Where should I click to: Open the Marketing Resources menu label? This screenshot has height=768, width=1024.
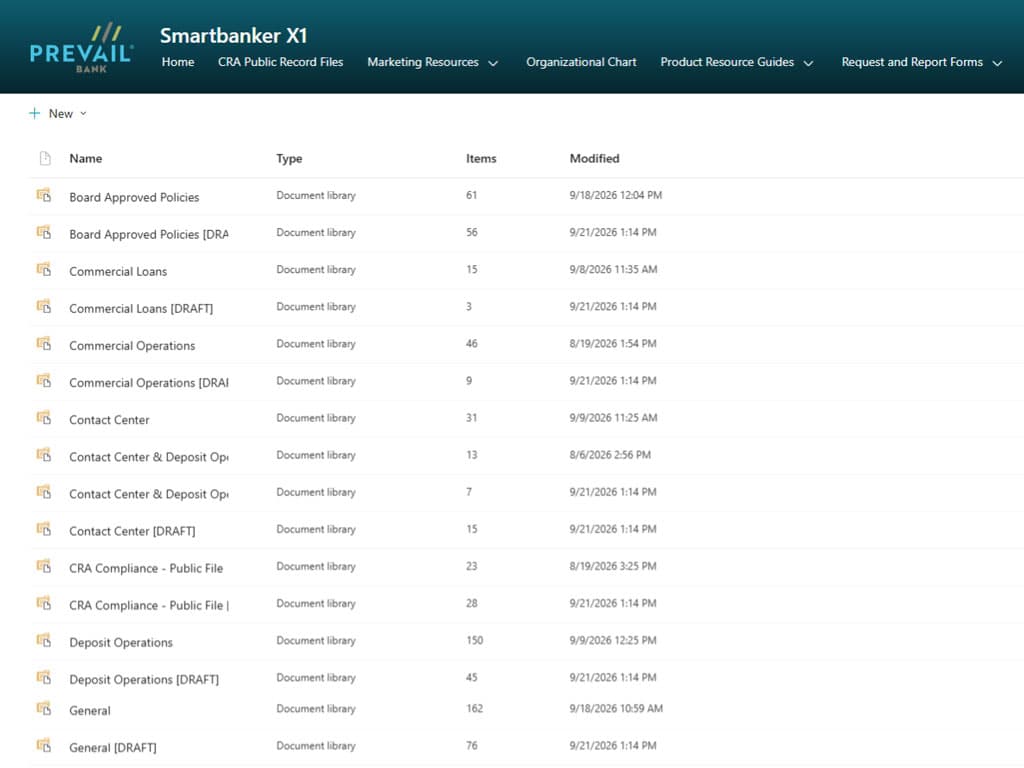point(423,62)
